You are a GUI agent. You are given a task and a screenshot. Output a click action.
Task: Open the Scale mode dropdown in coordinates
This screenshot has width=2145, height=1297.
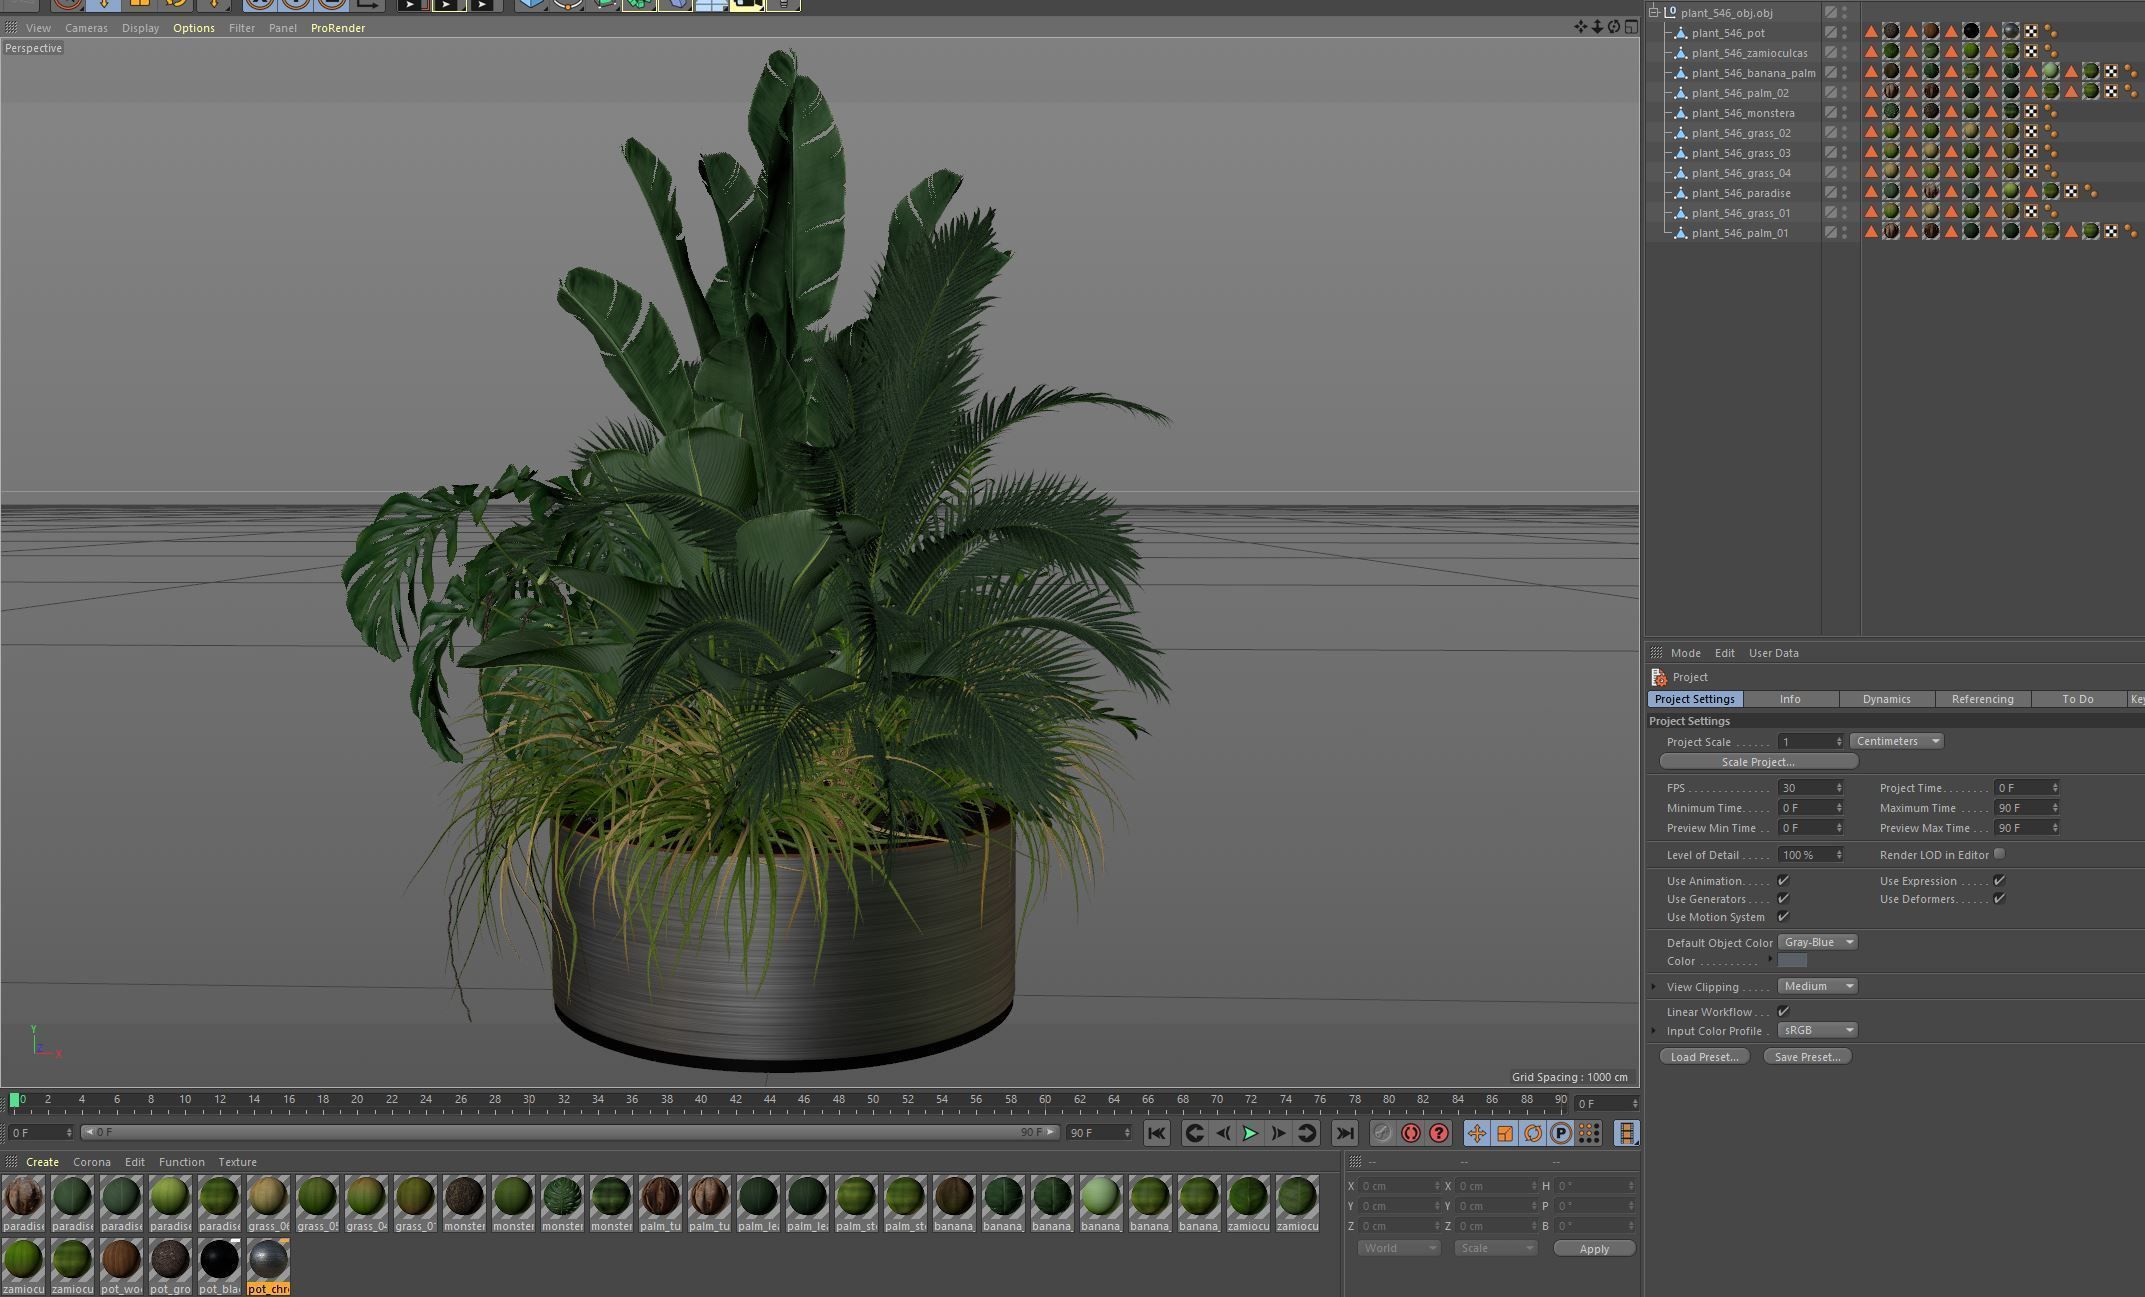point(1495,1248)
